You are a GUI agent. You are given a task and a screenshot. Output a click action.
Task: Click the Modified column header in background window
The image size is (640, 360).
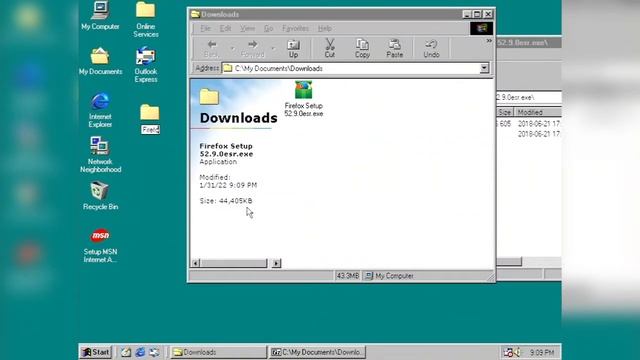point(538,112)
